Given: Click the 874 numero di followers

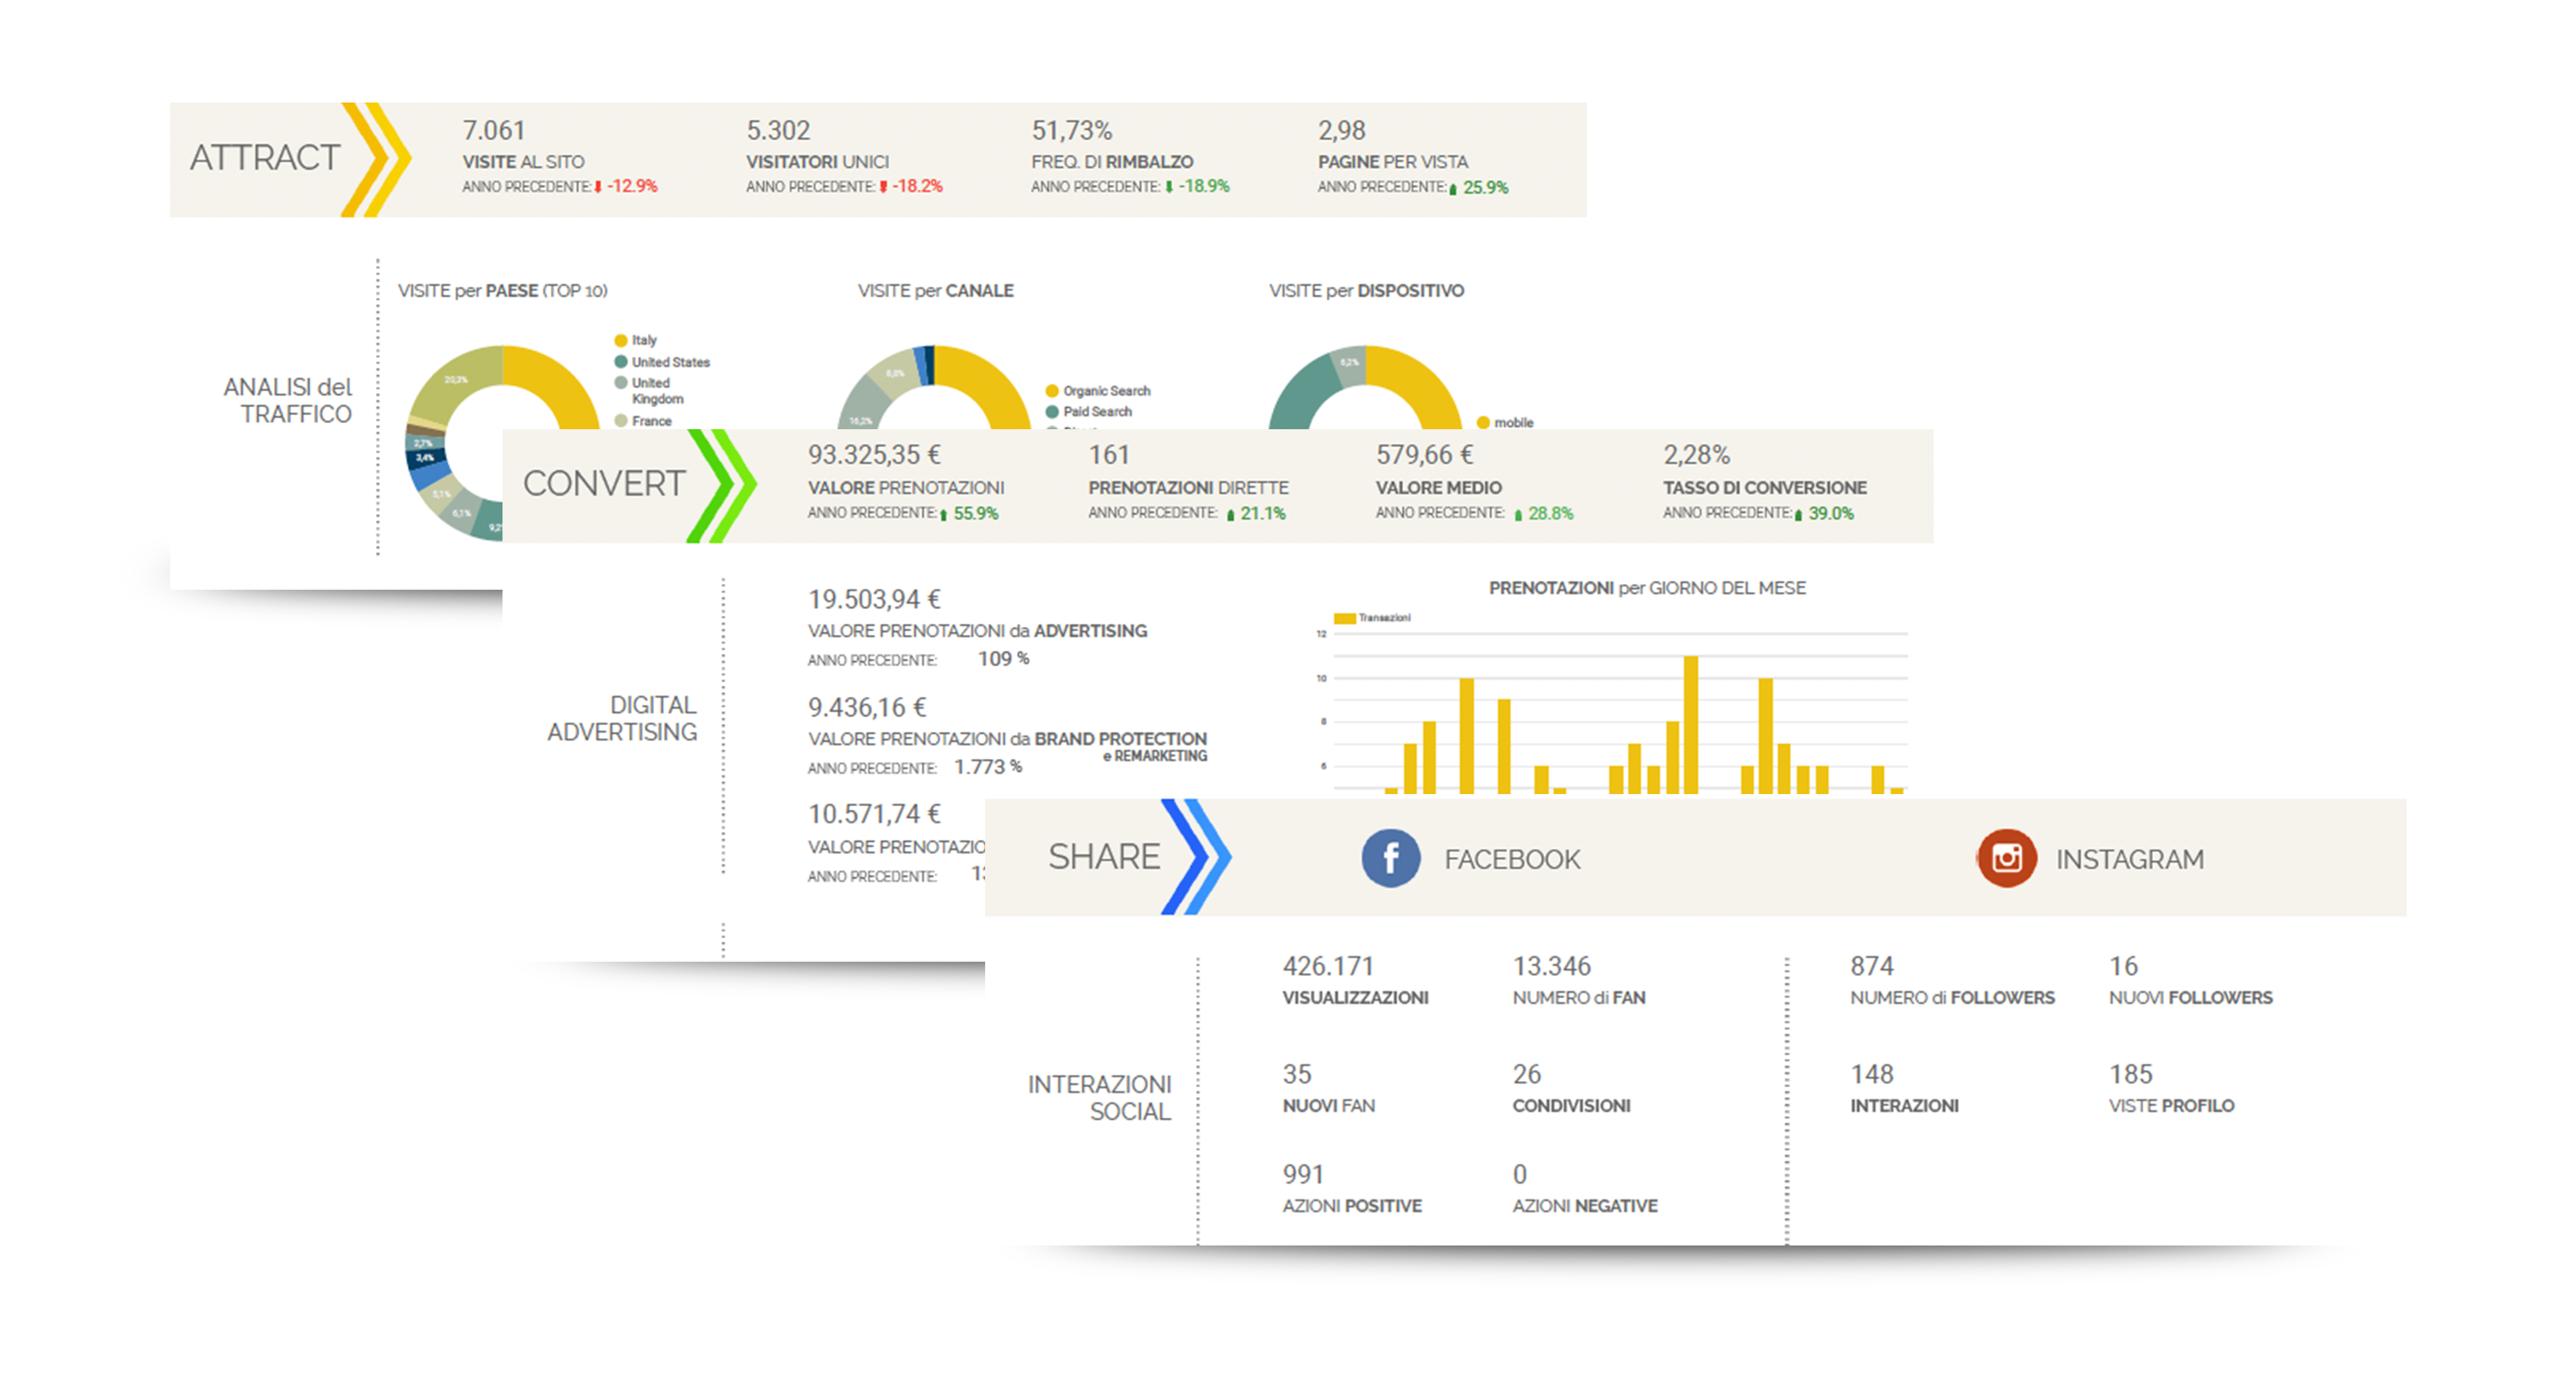Looking at the screenshot, I should click(x=1871, y=966).
